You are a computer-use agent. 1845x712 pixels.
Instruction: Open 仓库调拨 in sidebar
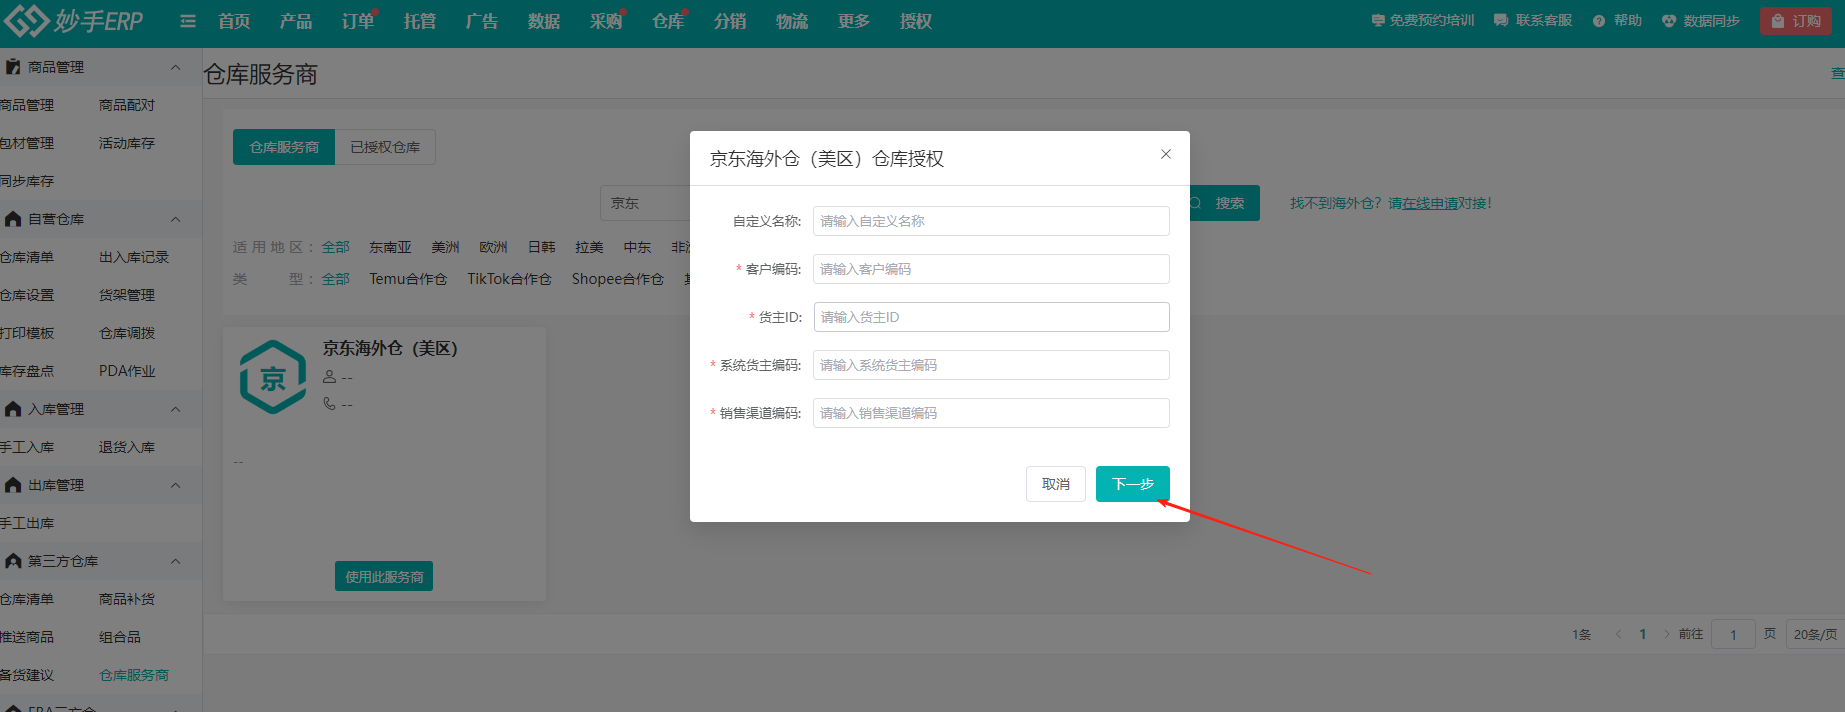tap(127, 333)
